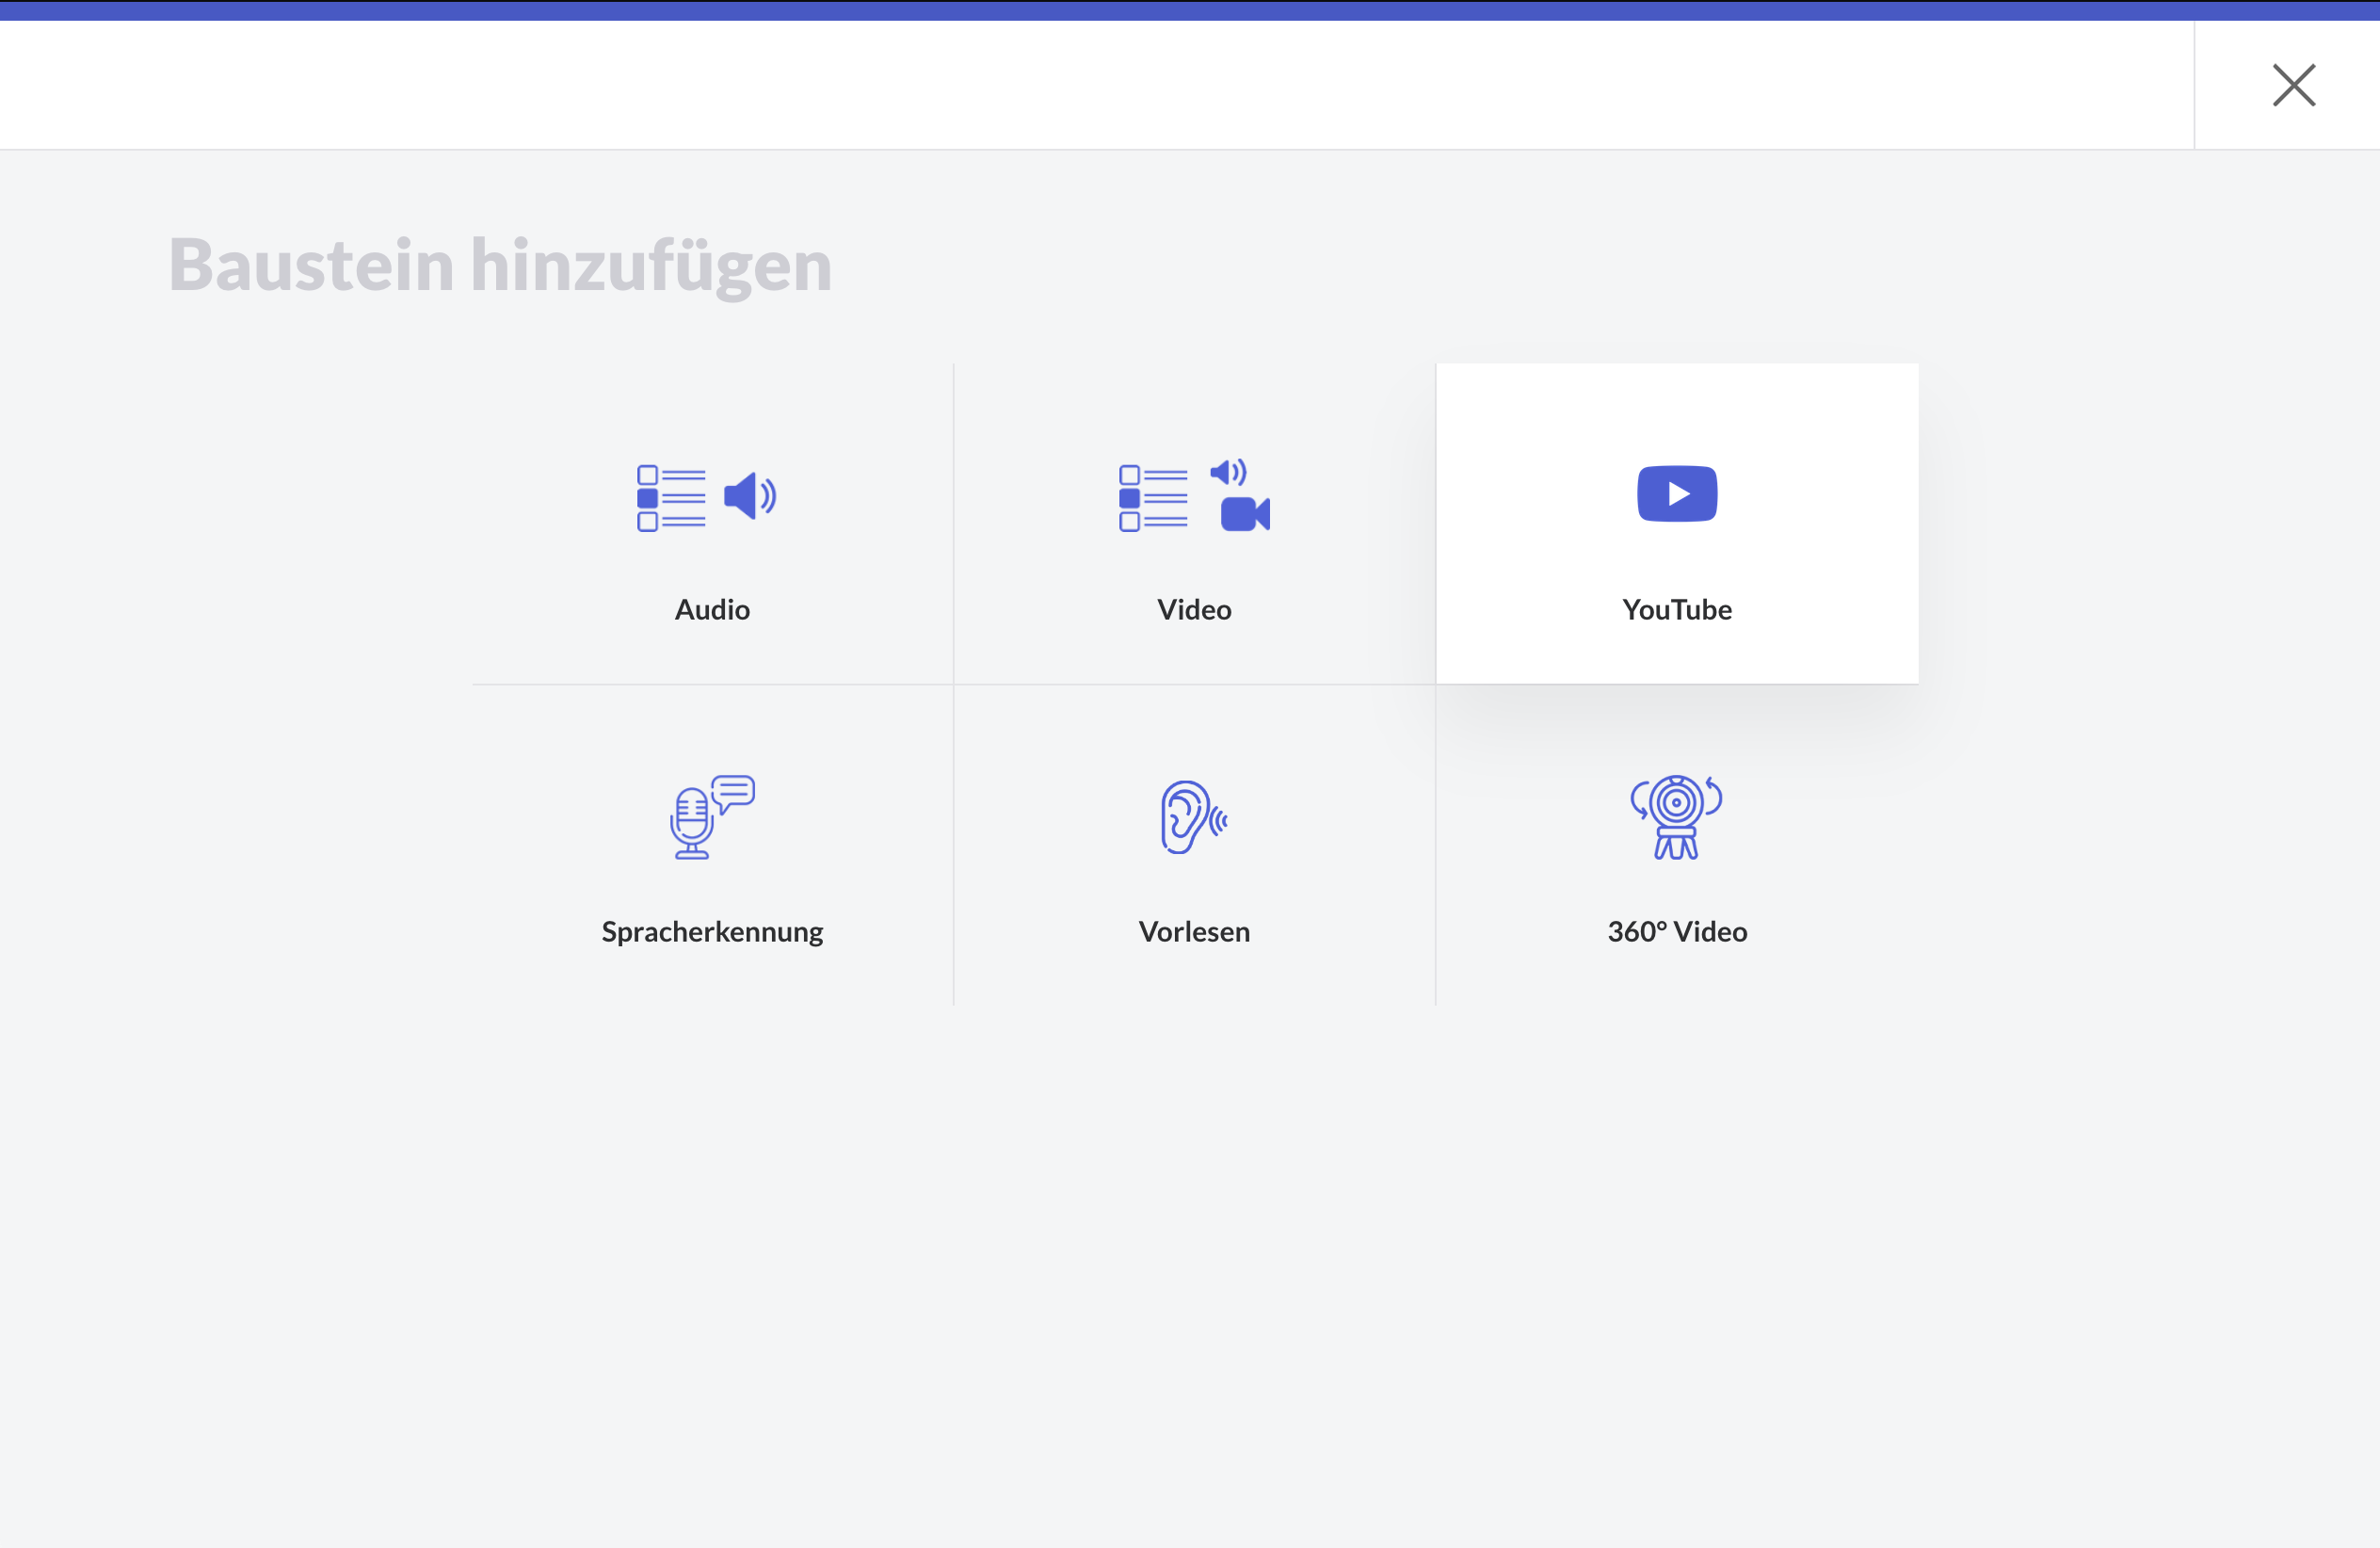Select the YouTube play button icon
Image resolution: width=2380 pixels, height=1548 pixels.
1676,494
